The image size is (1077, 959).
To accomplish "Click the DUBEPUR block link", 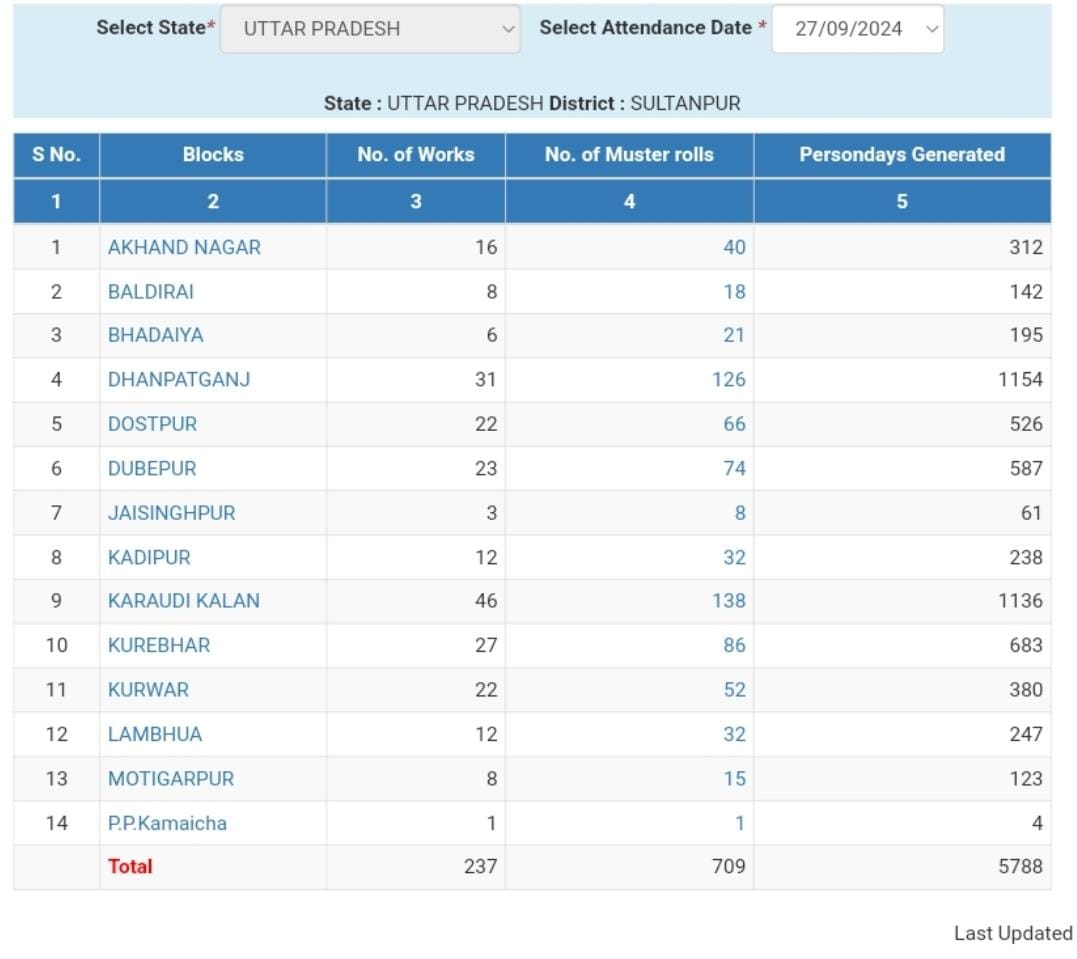I will pyautogui.click(x=152, y=468).
